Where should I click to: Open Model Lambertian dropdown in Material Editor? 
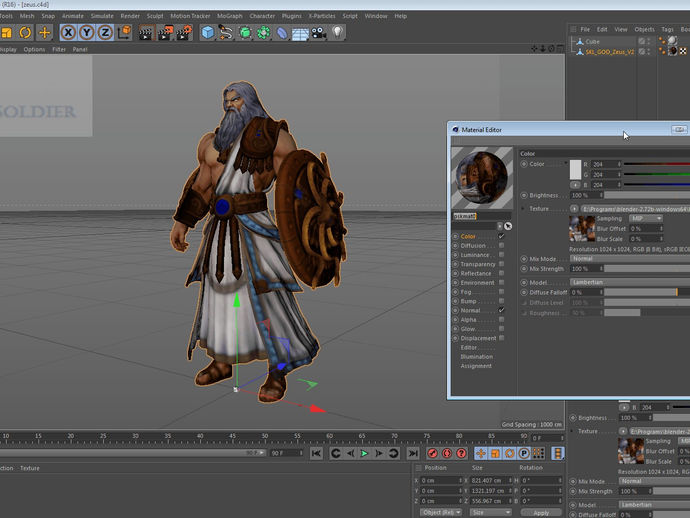(x=630, y=282)
